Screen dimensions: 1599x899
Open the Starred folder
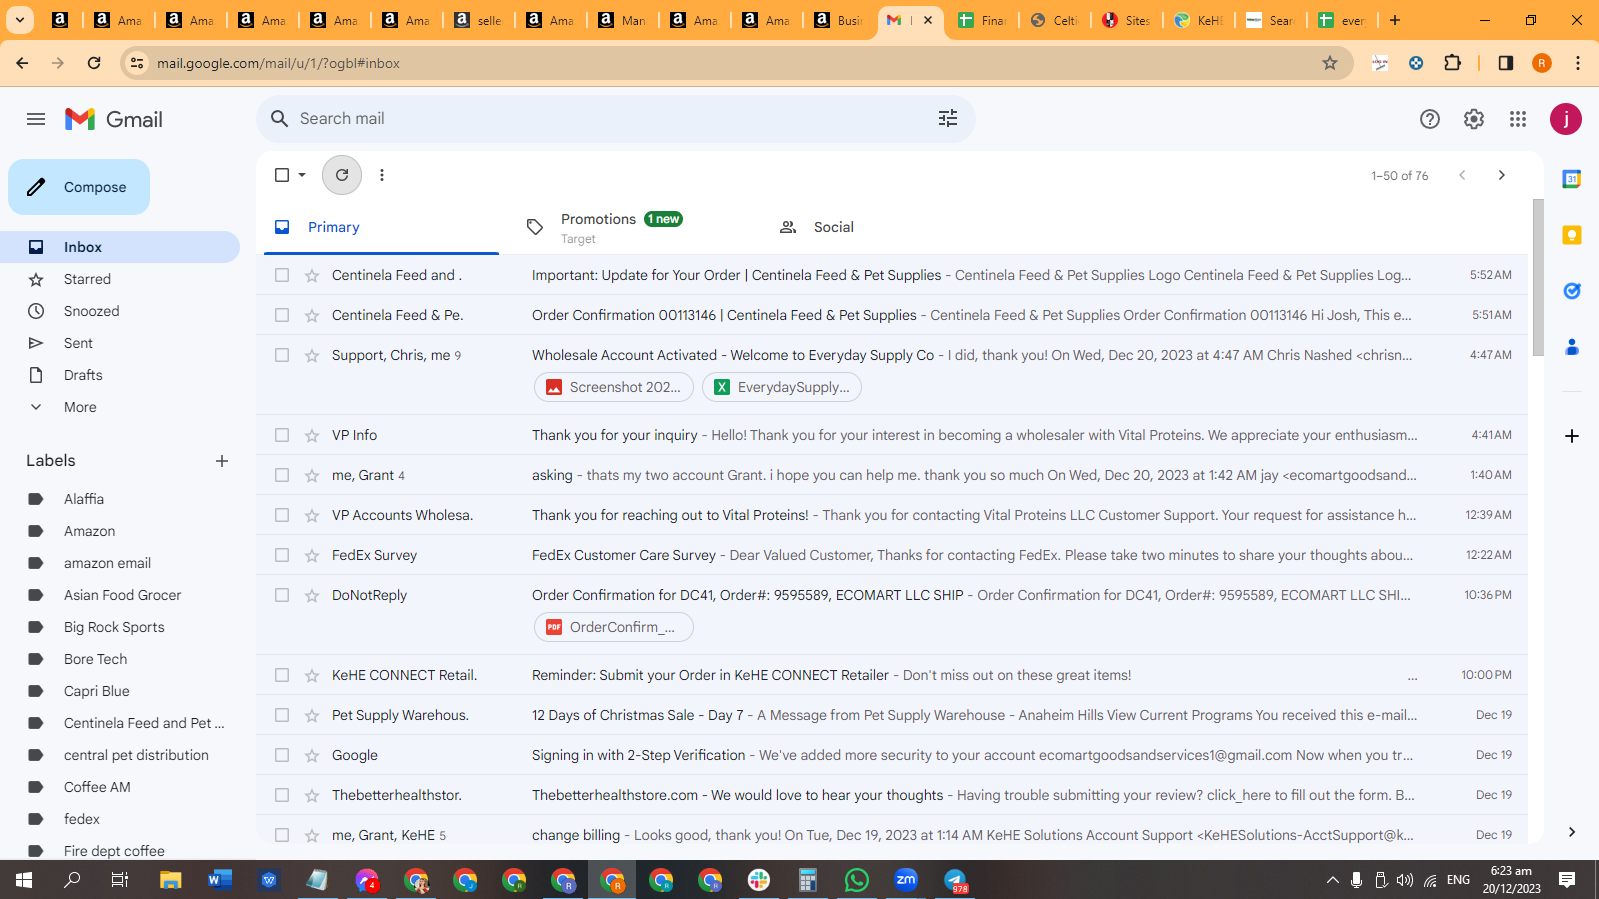120,279
